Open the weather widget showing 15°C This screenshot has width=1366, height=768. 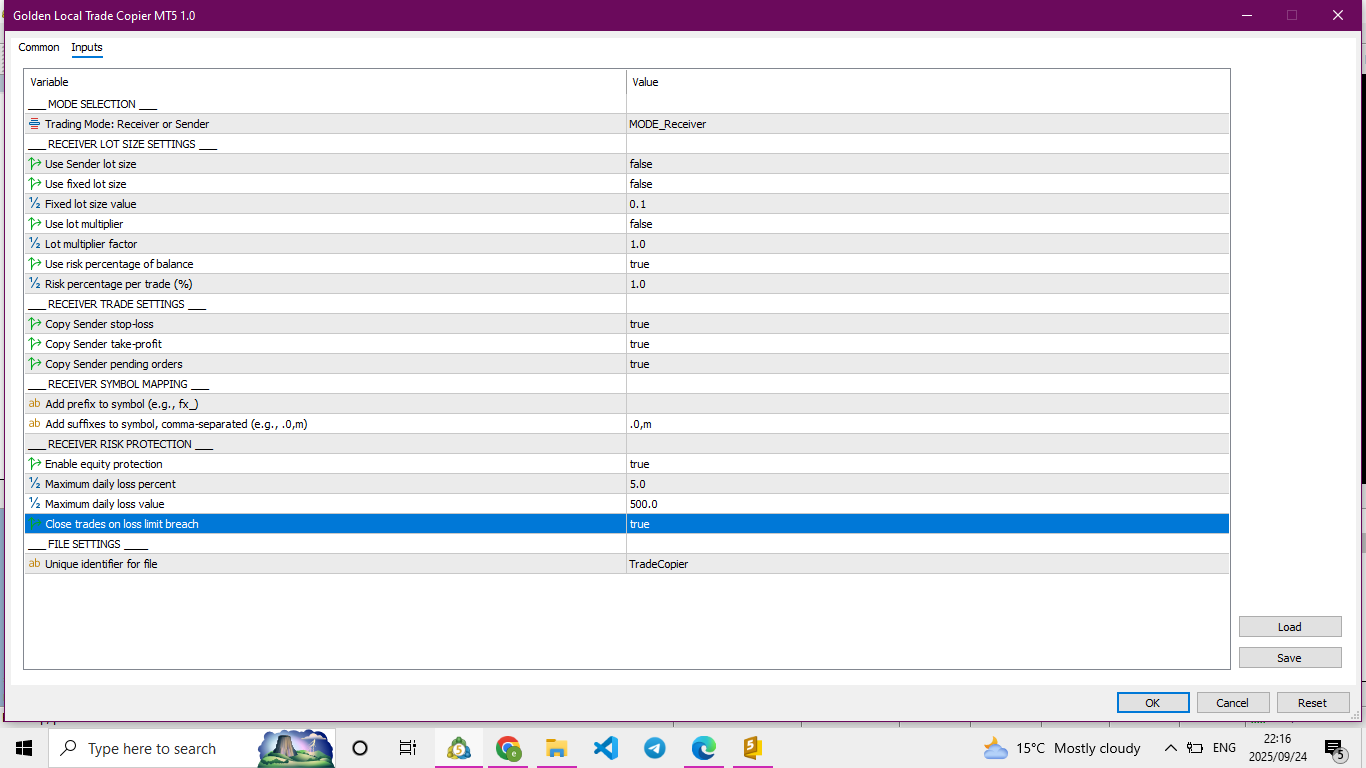(1061, 748)
